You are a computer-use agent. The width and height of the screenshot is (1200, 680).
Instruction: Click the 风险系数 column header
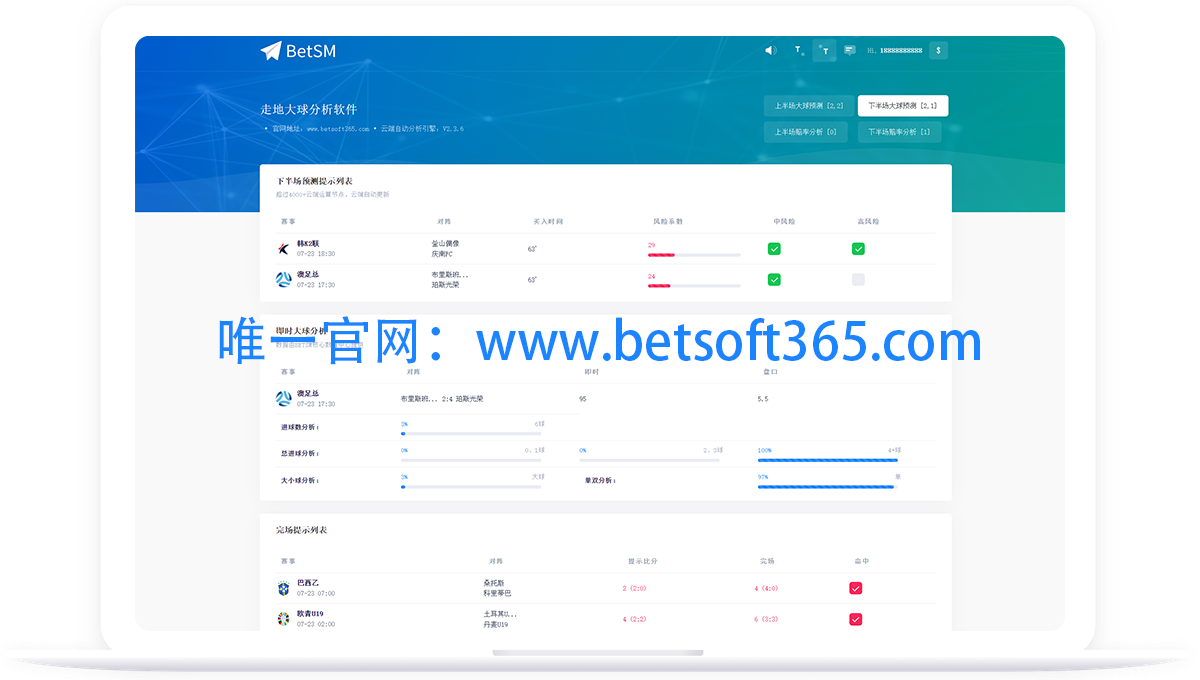coord(668,221)
